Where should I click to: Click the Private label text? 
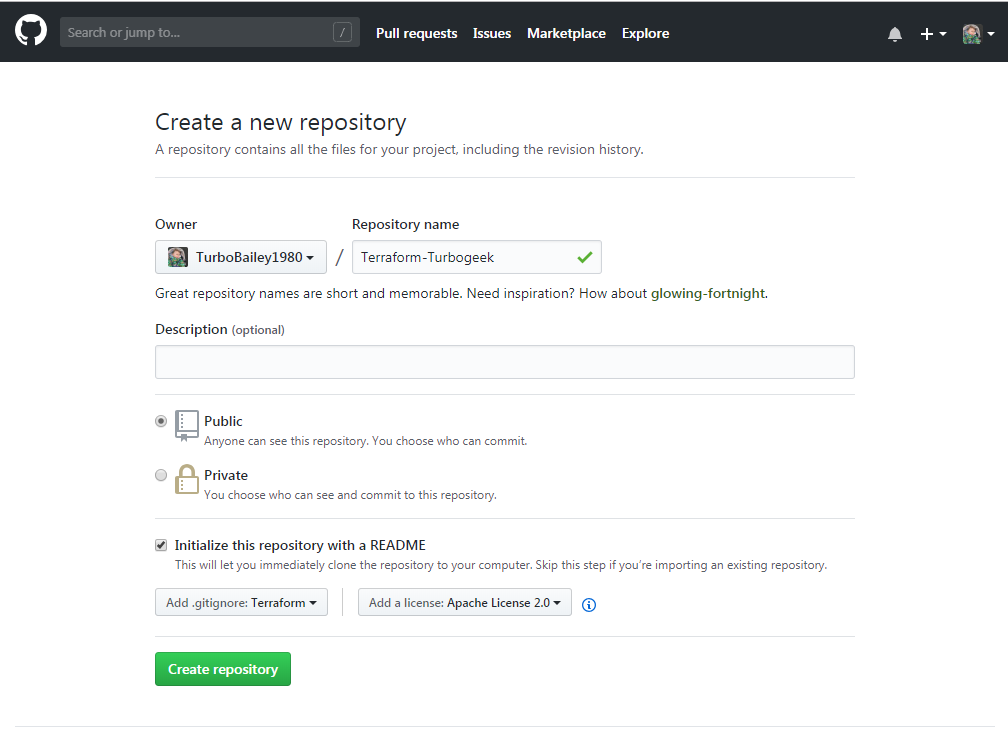pyautogui.click(x=226, y=475)
